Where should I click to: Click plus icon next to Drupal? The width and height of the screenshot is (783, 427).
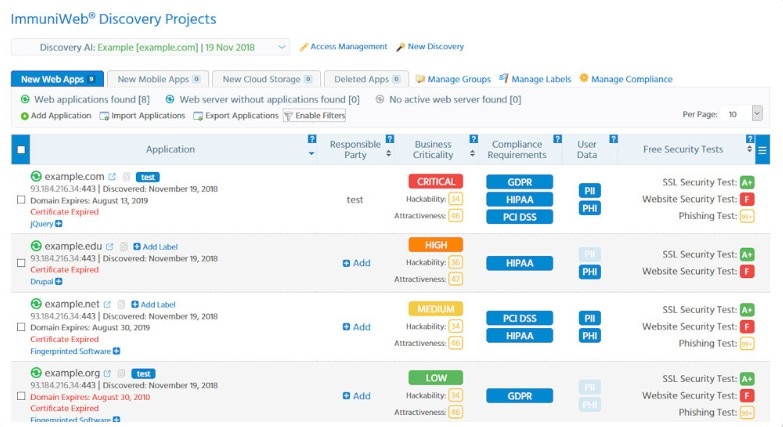59,282
